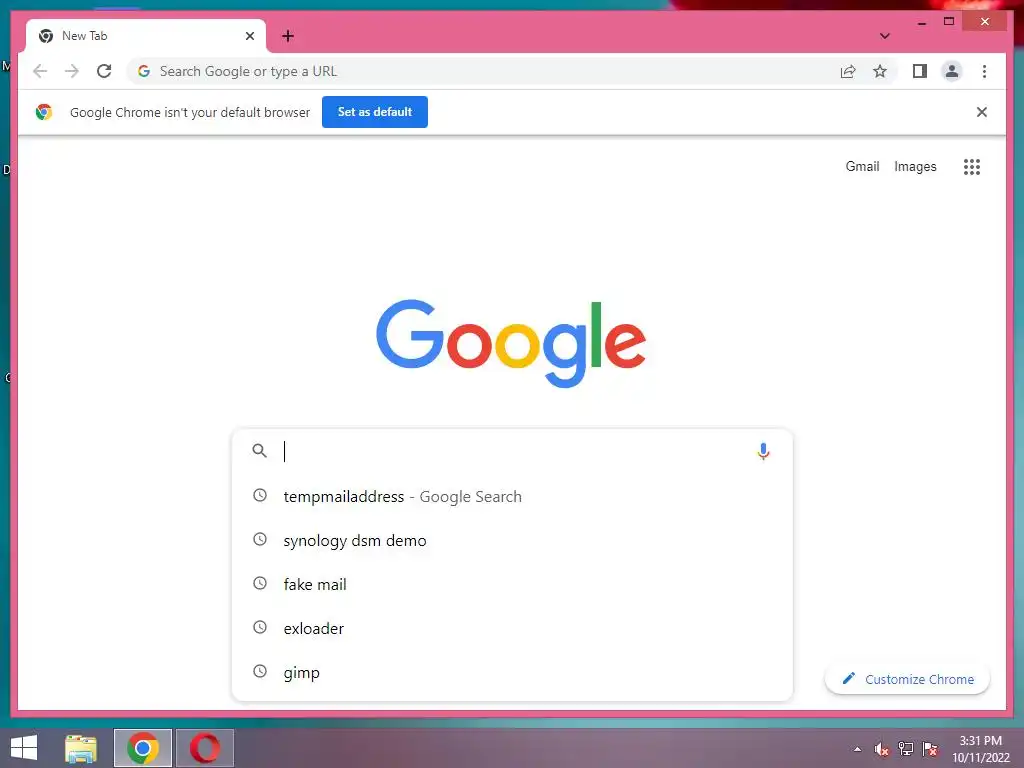This screenshot has height=768, width=1024.
Task: Click the muted volume tray icon
Action: [x=881, y=749]
